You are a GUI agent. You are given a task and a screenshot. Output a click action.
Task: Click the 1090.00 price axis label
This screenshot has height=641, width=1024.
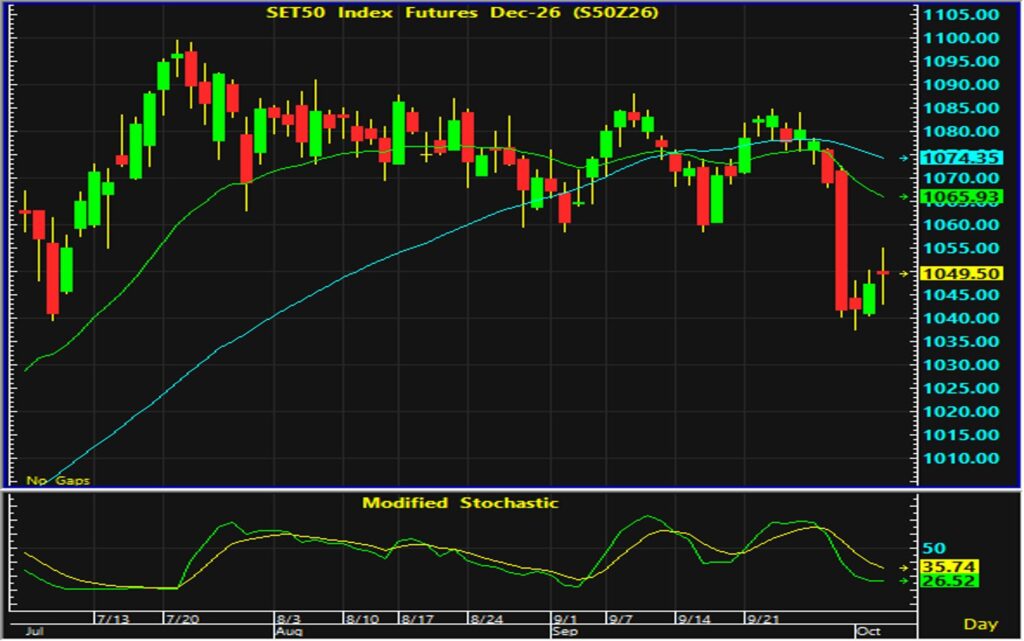point(961,85)
